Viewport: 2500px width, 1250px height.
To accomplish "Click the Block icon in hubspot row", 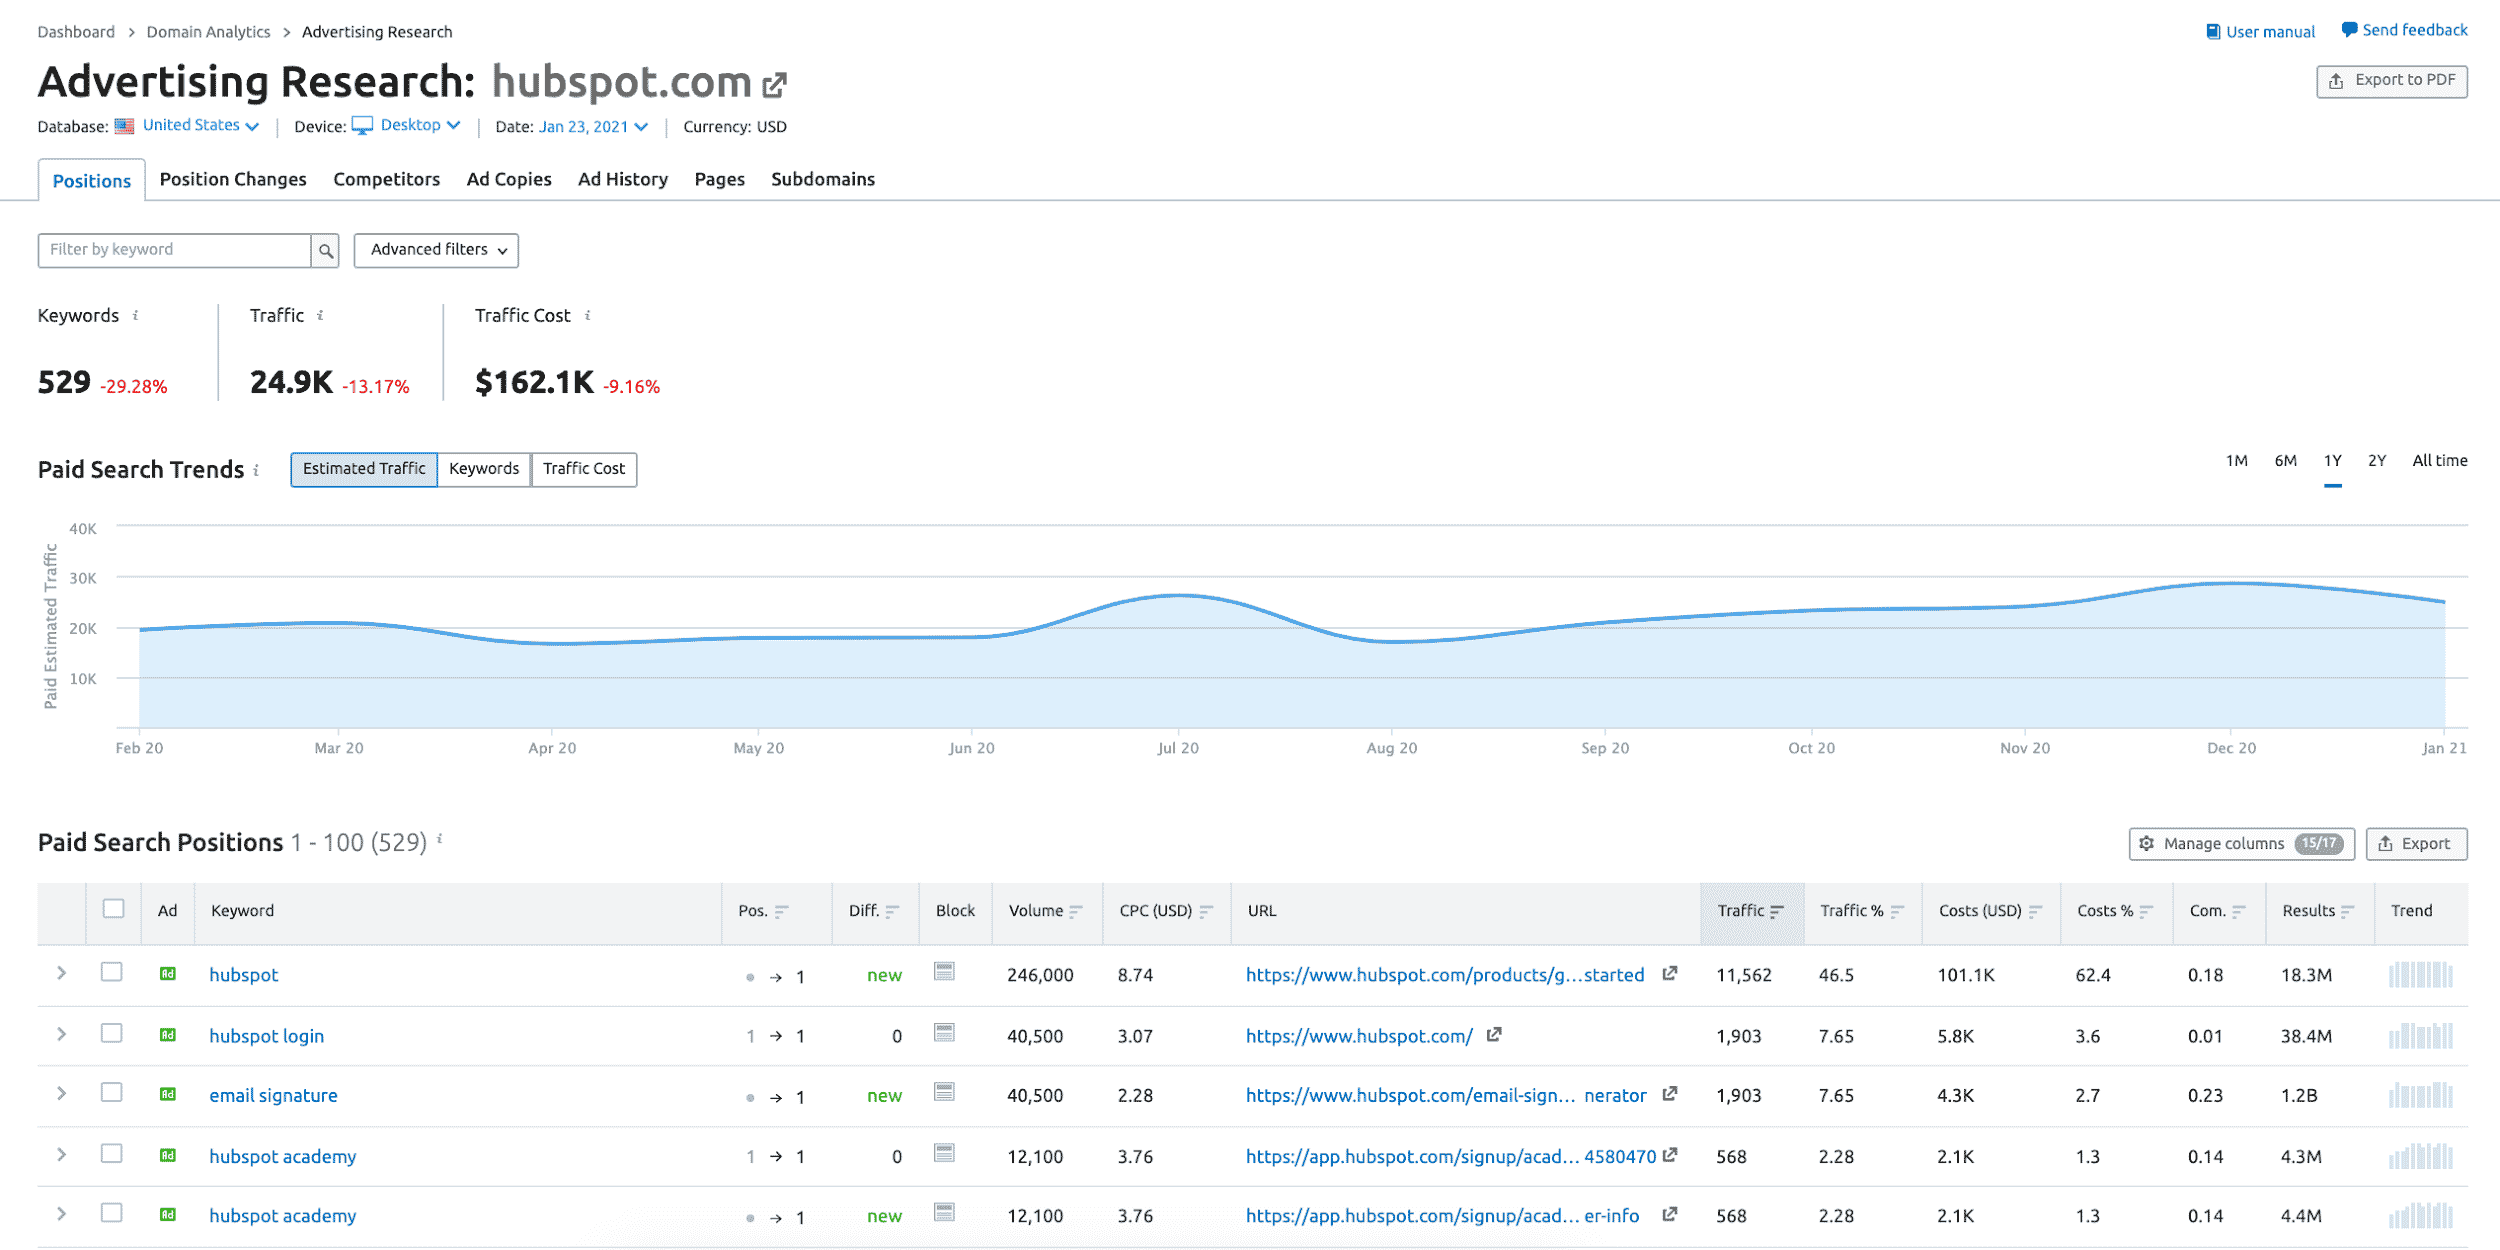I will [x=944, y=972].
